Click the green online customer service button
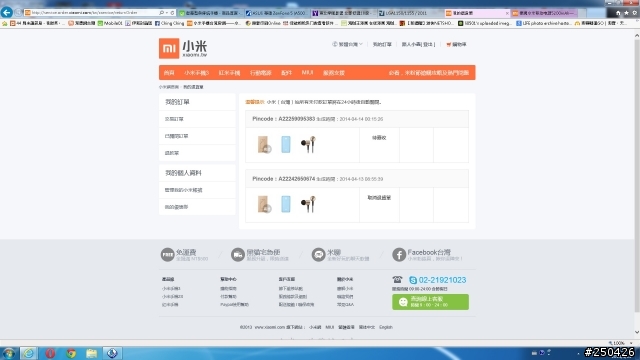The height and width of the screenshot is (360, 640). tap(430, 302)
